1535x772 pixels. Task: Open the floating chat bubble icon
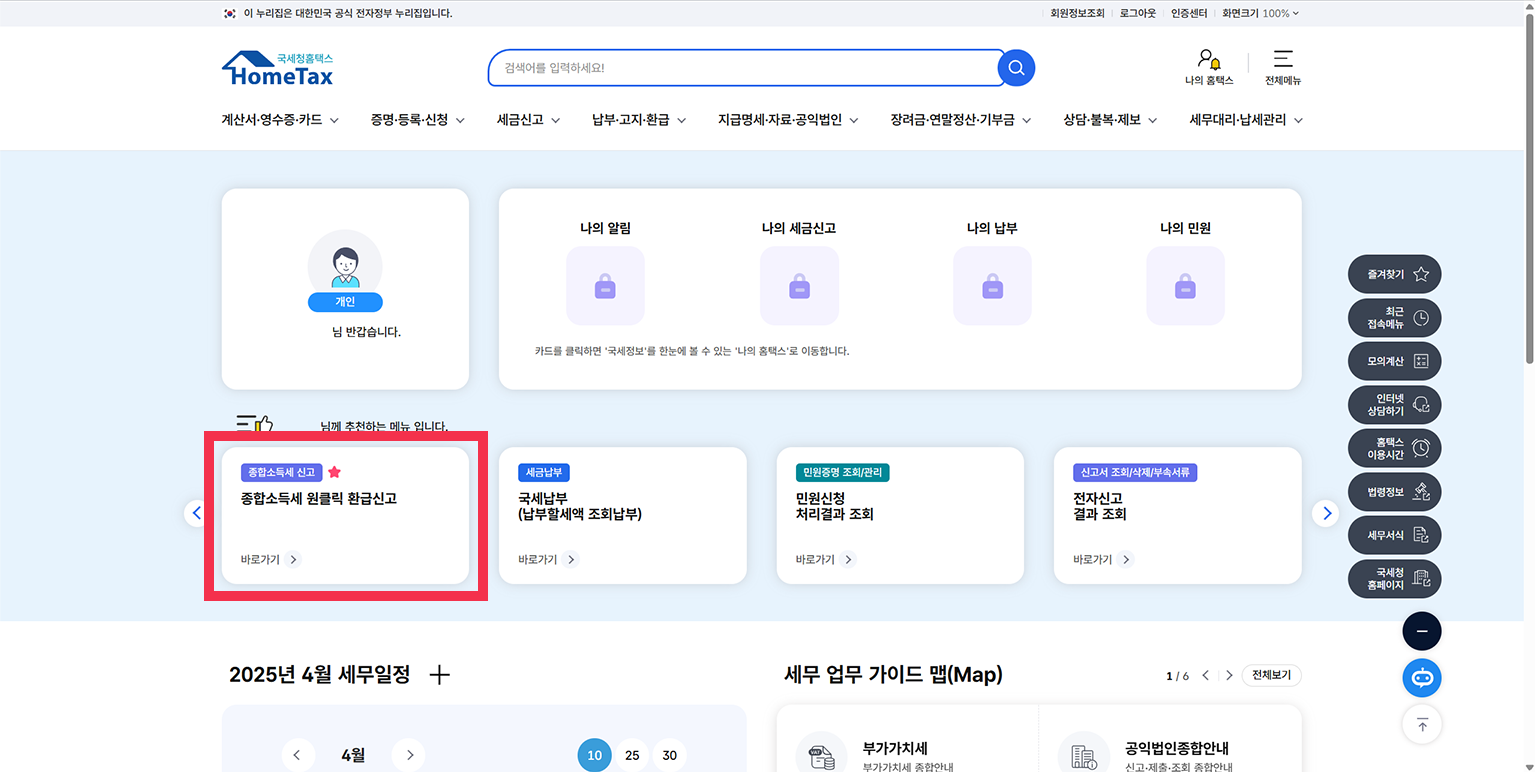[x=1422, y=677]
